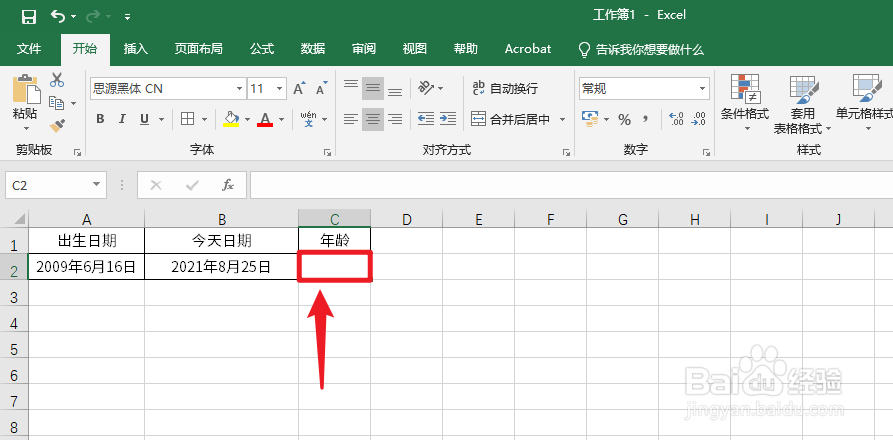Screen dimensions: 893x440
Task: Click the Name Box showing C2
Action: [x=56, y=186]
